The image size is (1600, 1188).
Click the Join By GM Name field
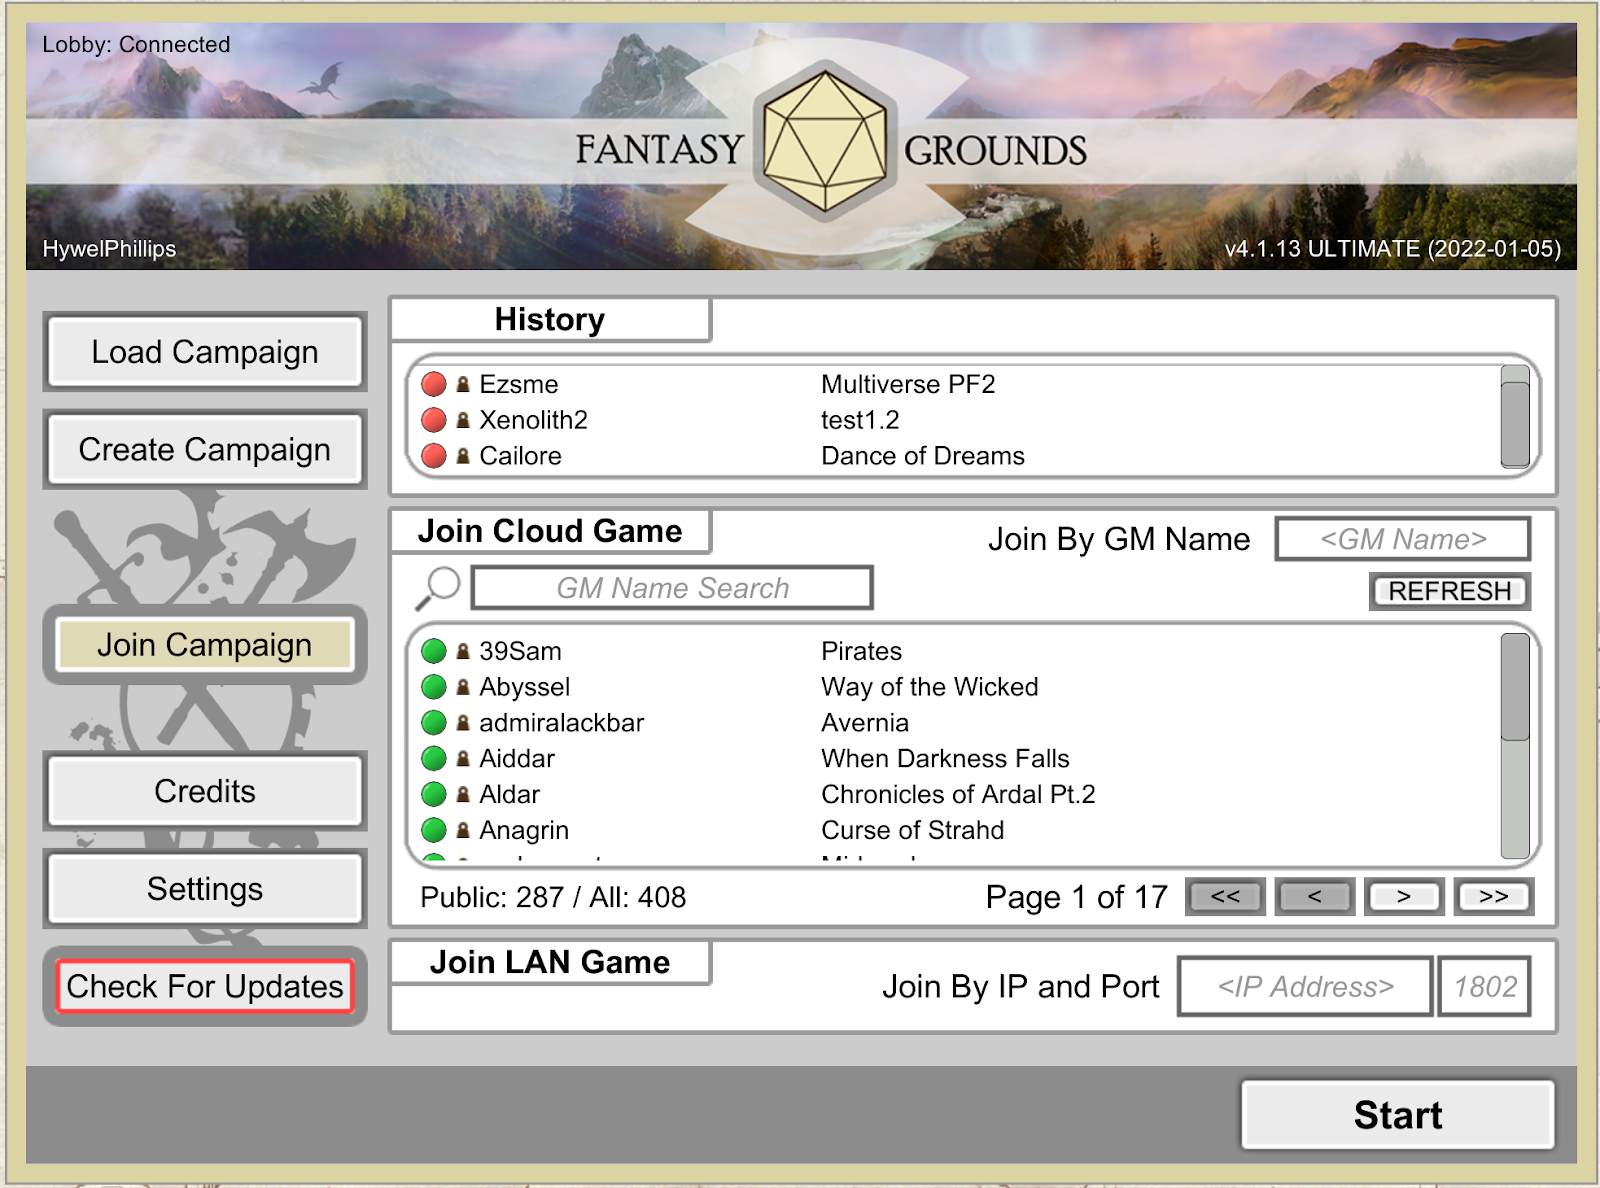(1403, 539)
